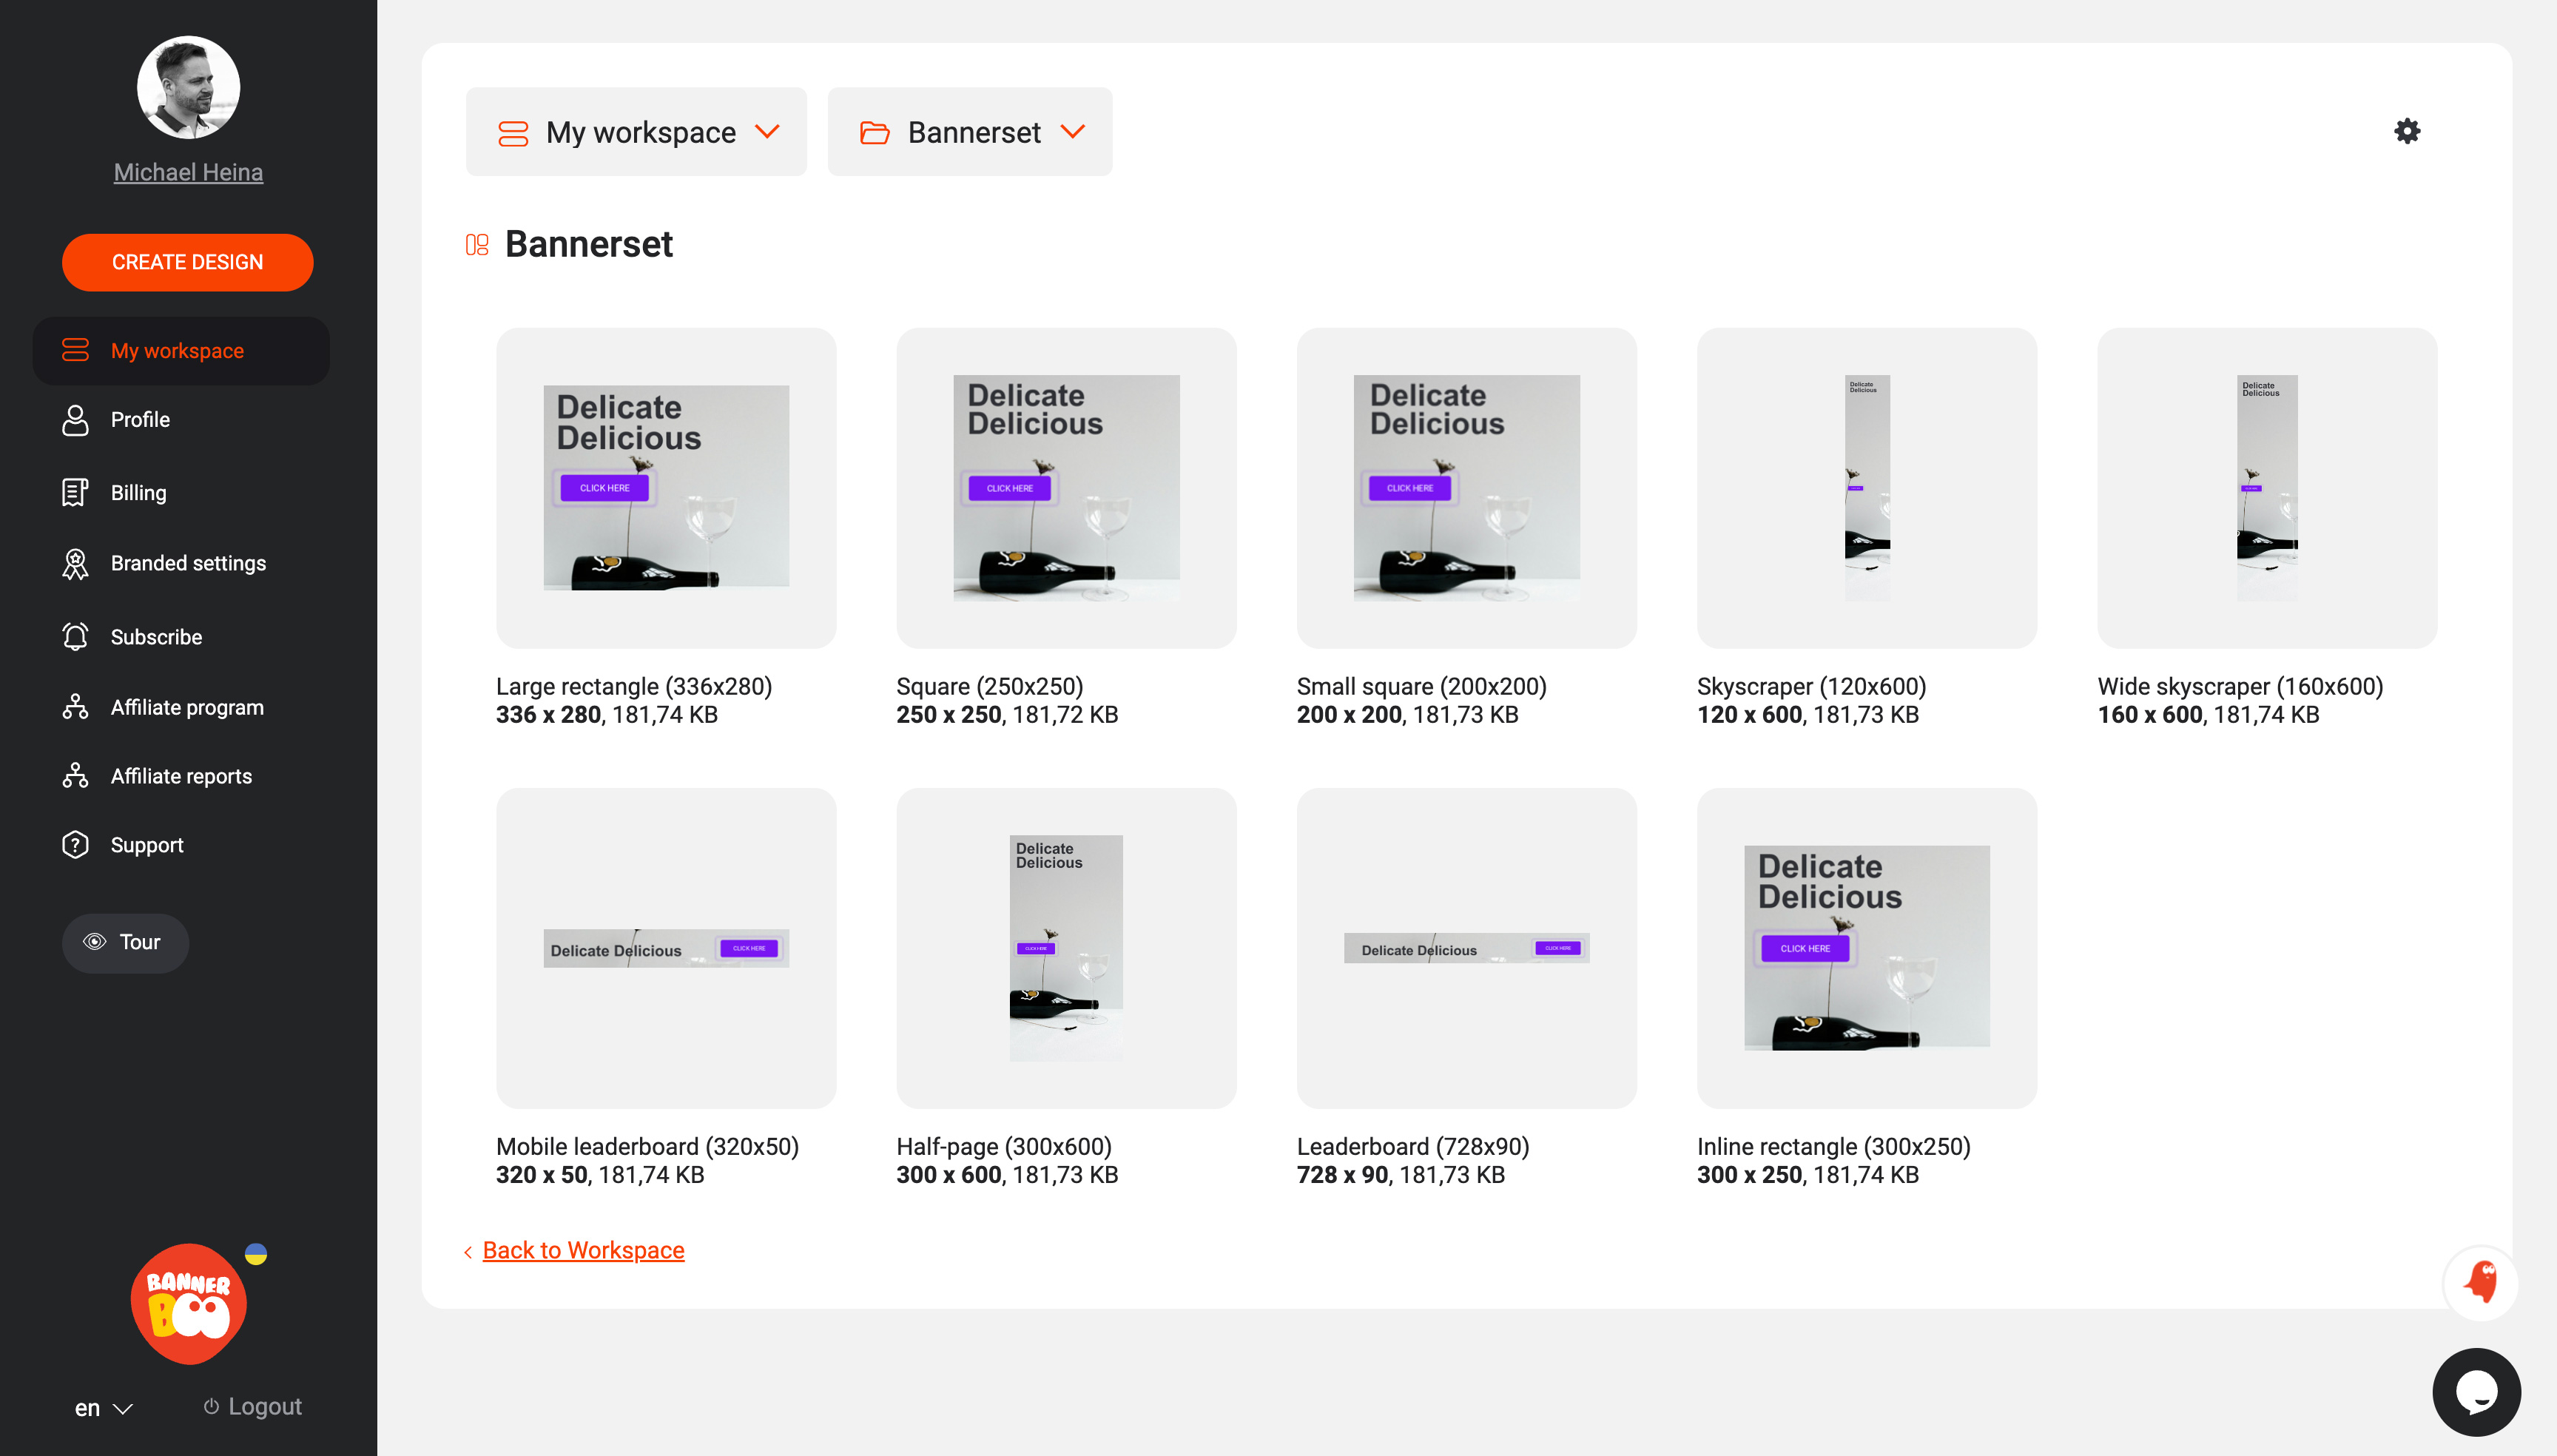Viewport: 2557px width, 1456px height.
Task: Click the settings gear icon
Action: (2406, 131)
